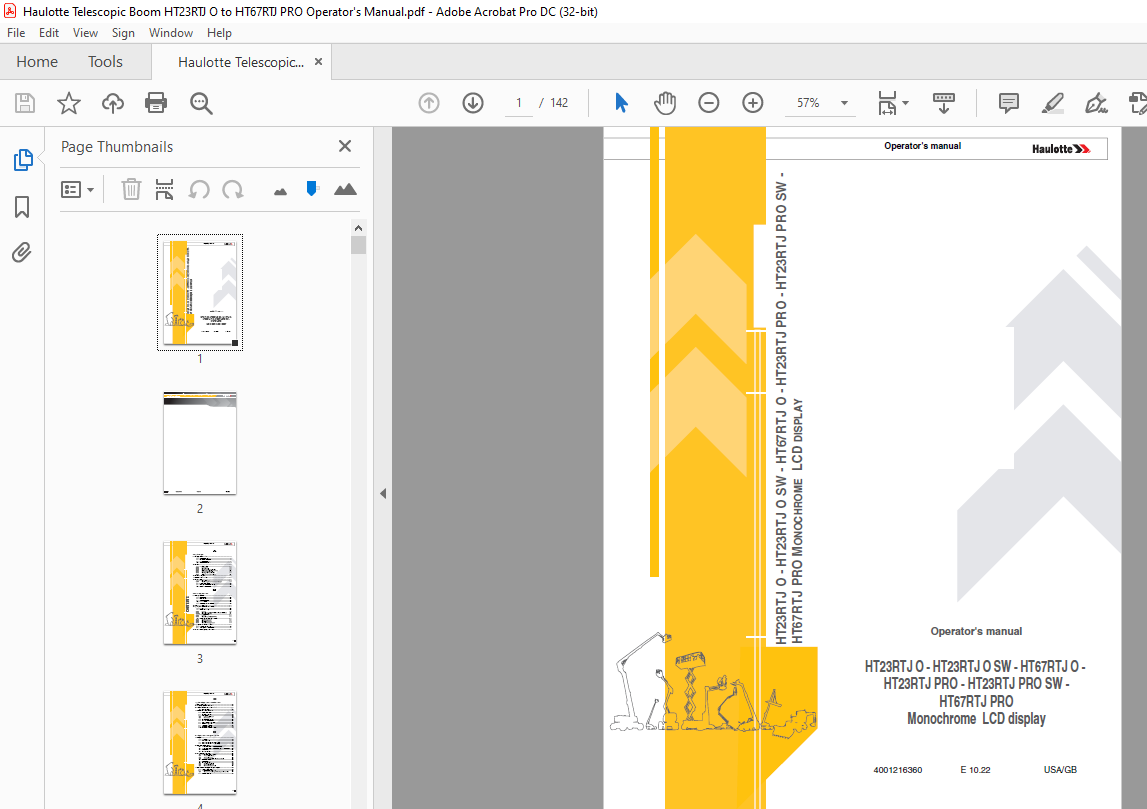Switch to the Tools tab
The width and height of the screenshot is (1147, 809).
pyautogui.click(x=105, y=62)
